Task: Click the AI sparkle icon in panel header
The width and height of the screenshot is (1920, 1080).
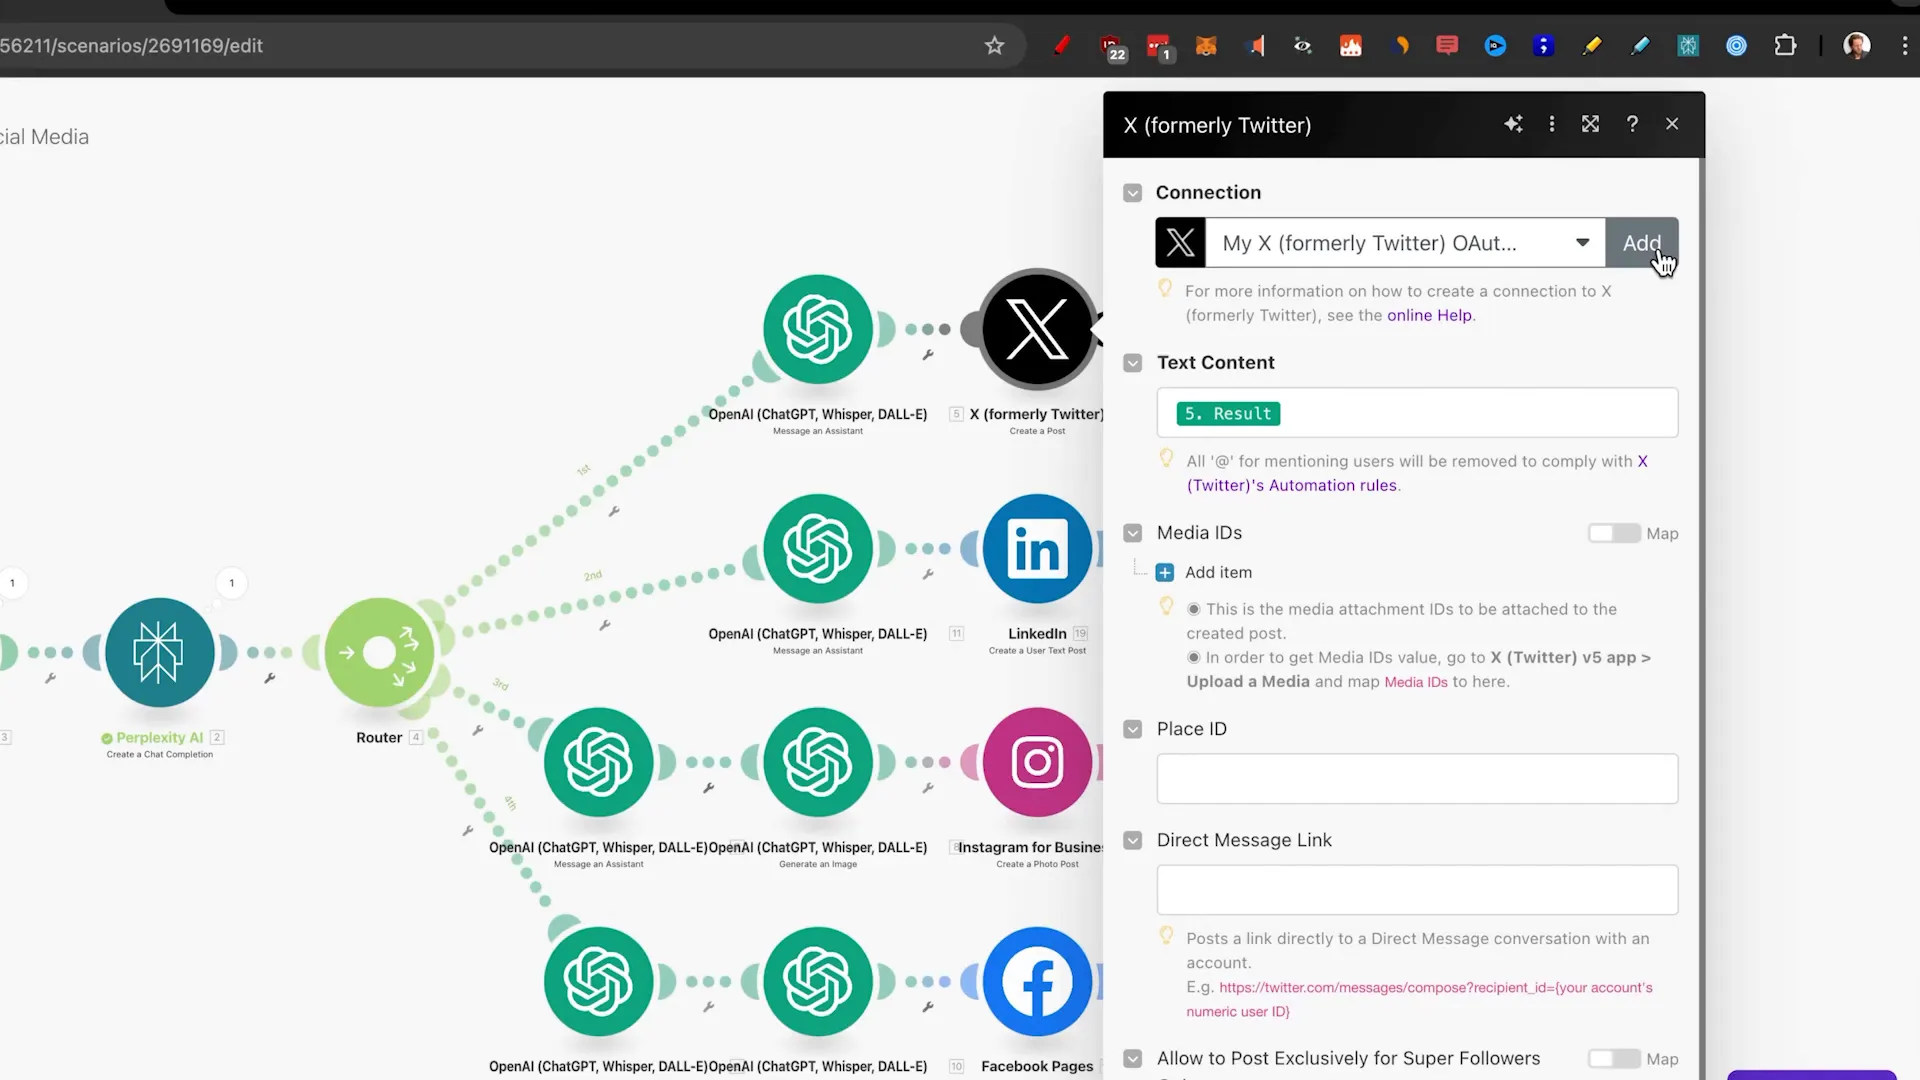Action: 1513,124
